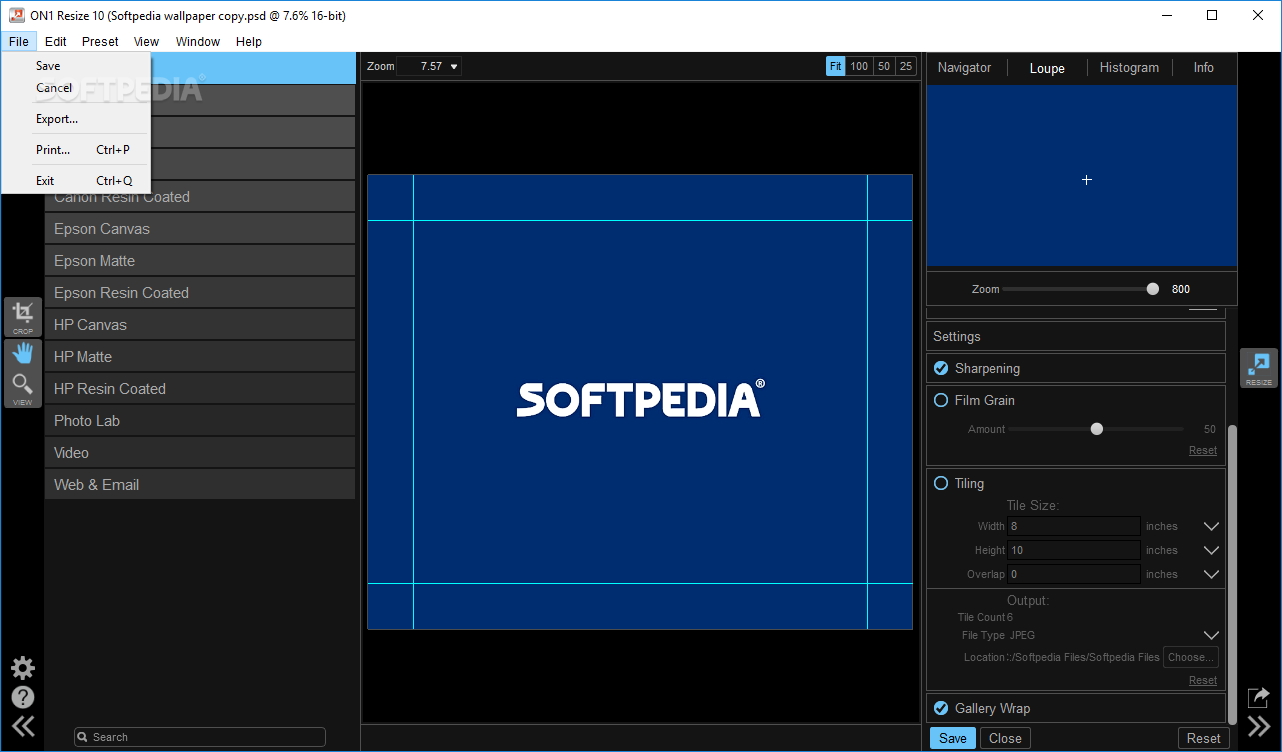The image size is (1282, 752).
Task: Expand the Video preset category
Action: click(200, 453)
